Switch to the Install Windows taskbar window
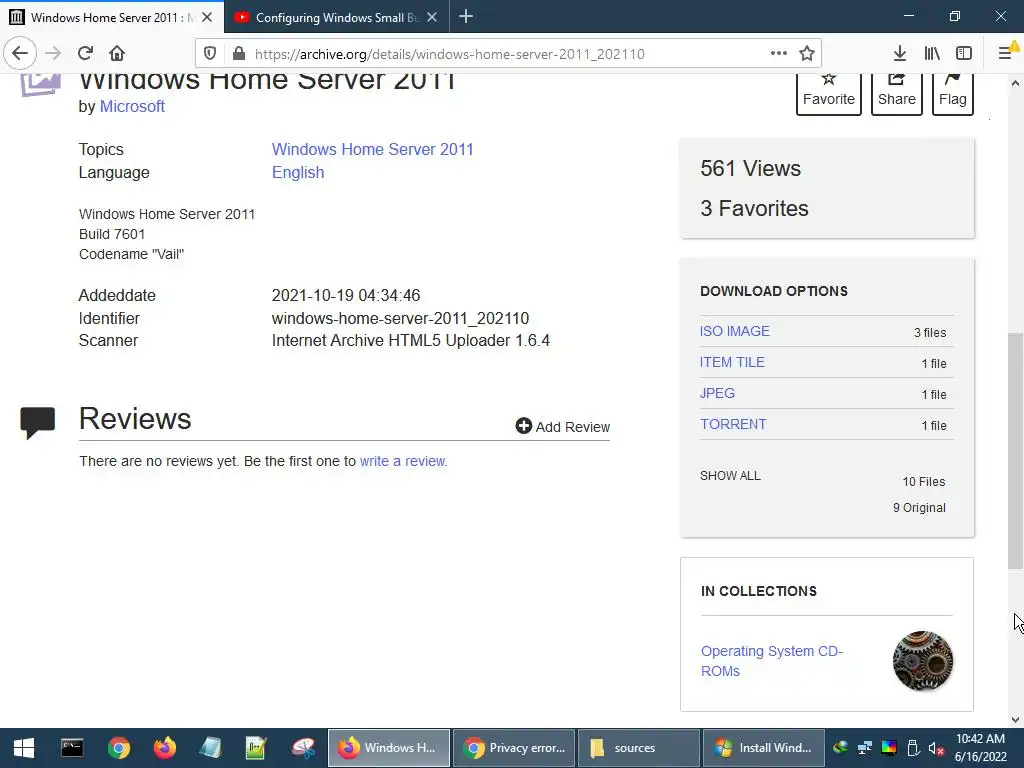 [x=763, y=748]
